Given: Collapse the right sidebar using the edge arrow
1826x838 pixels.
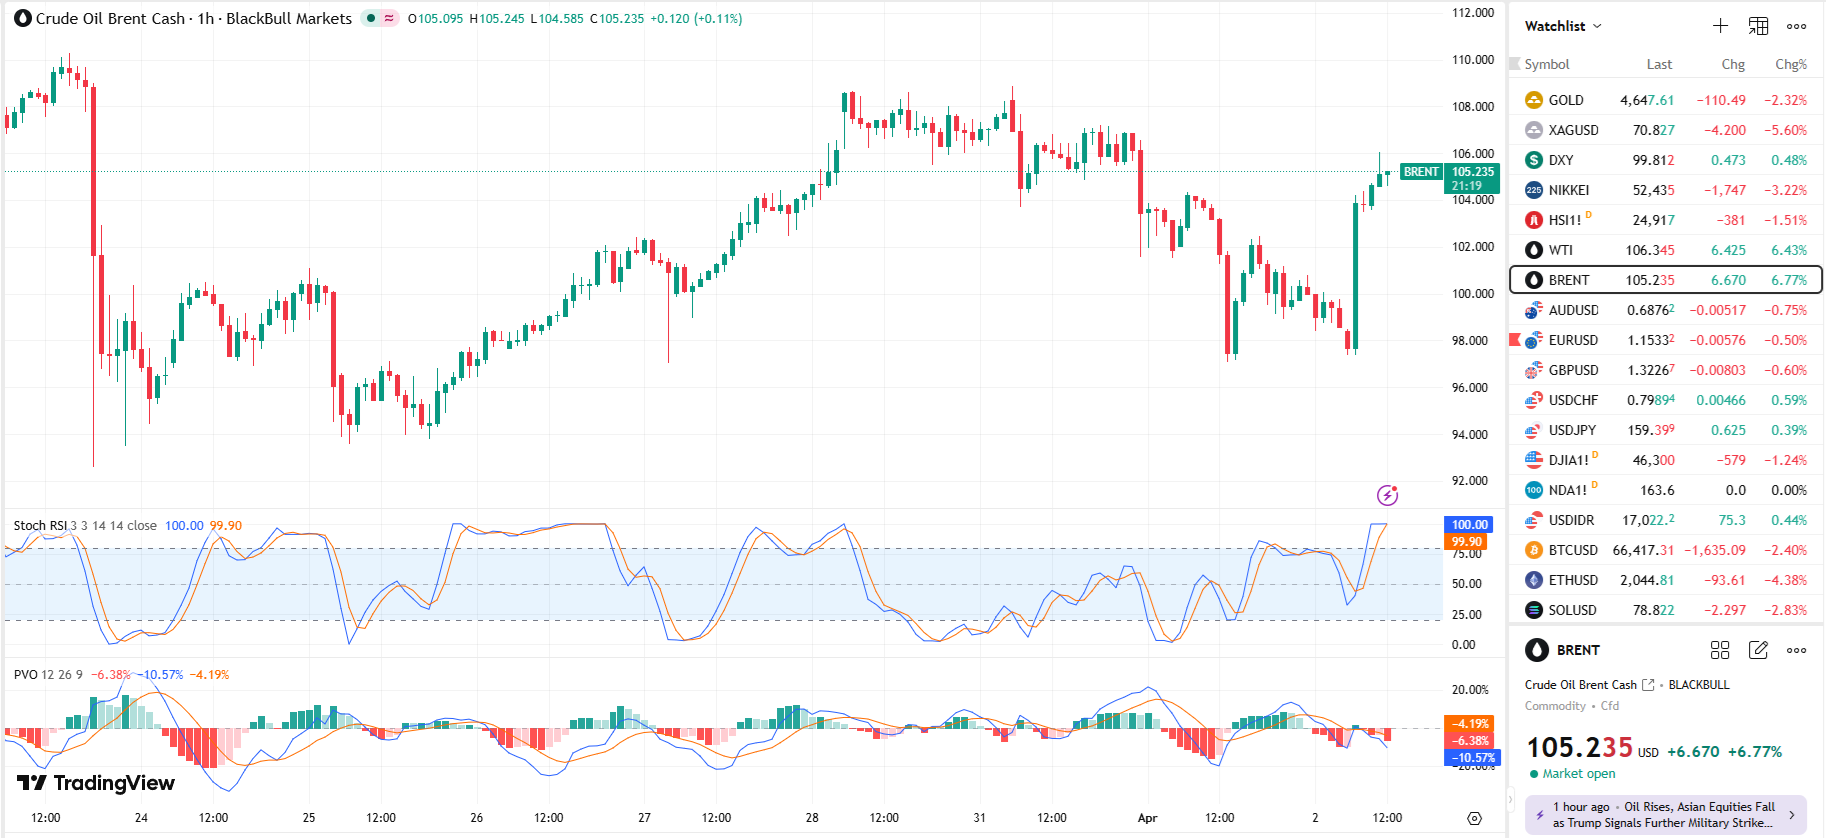Looking at the screenshot, I should click(1511, 800).
